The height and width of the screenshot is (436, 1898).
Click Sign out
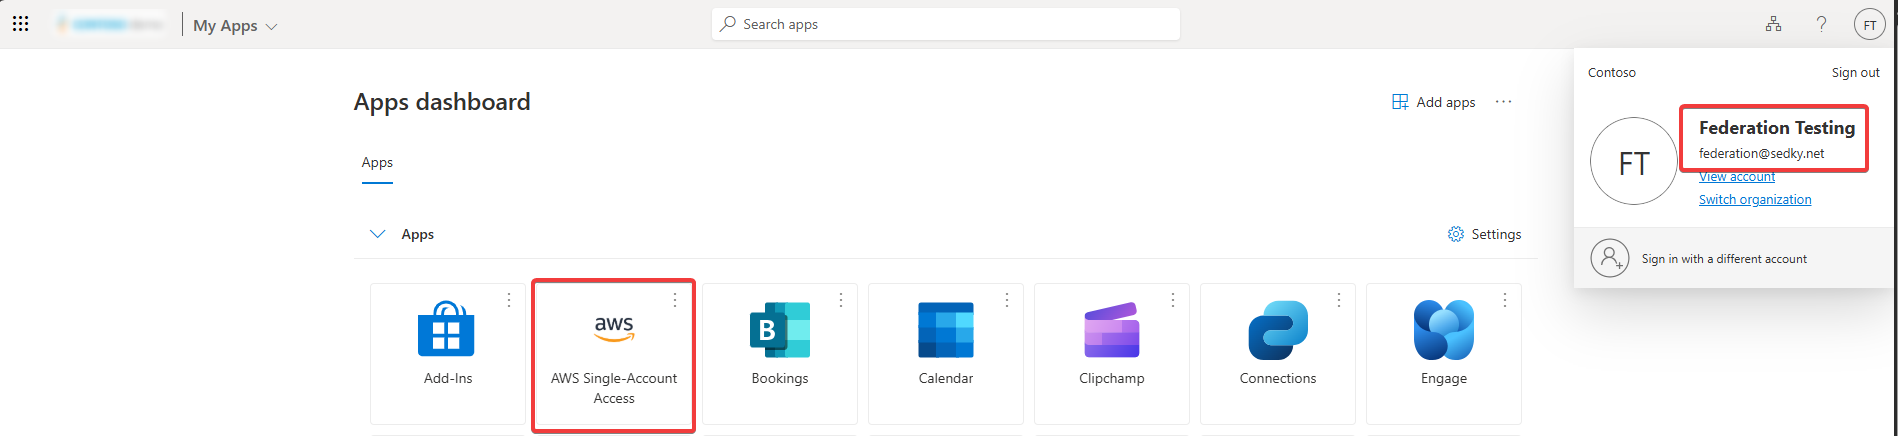[x=1855, y=73]
